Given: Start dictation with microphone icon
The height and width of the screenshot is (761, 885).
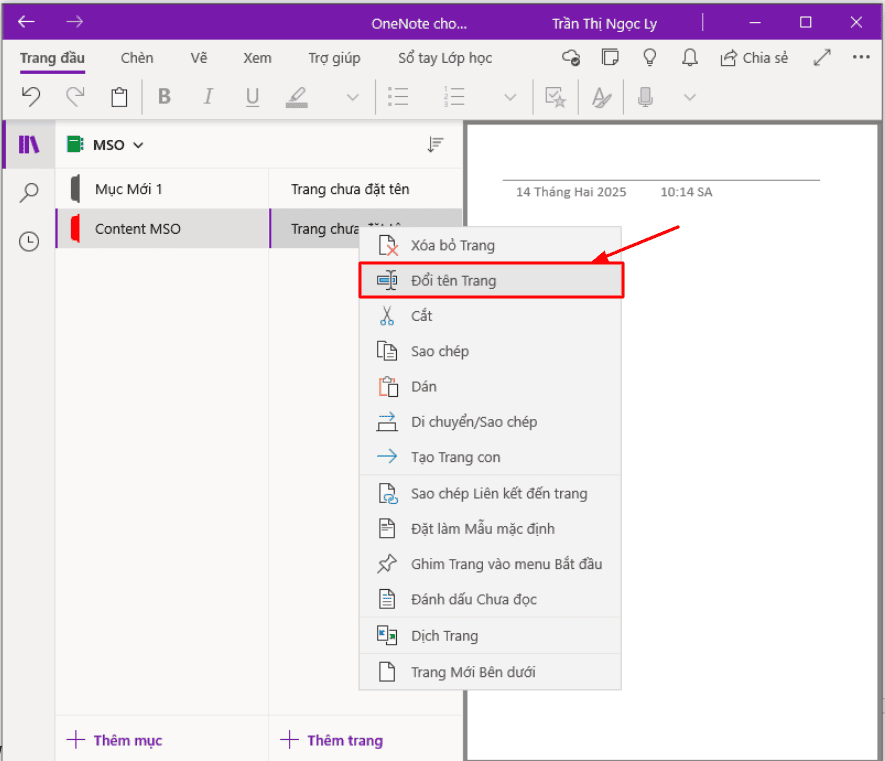Looking at the screenshot, I should point(645,97).
